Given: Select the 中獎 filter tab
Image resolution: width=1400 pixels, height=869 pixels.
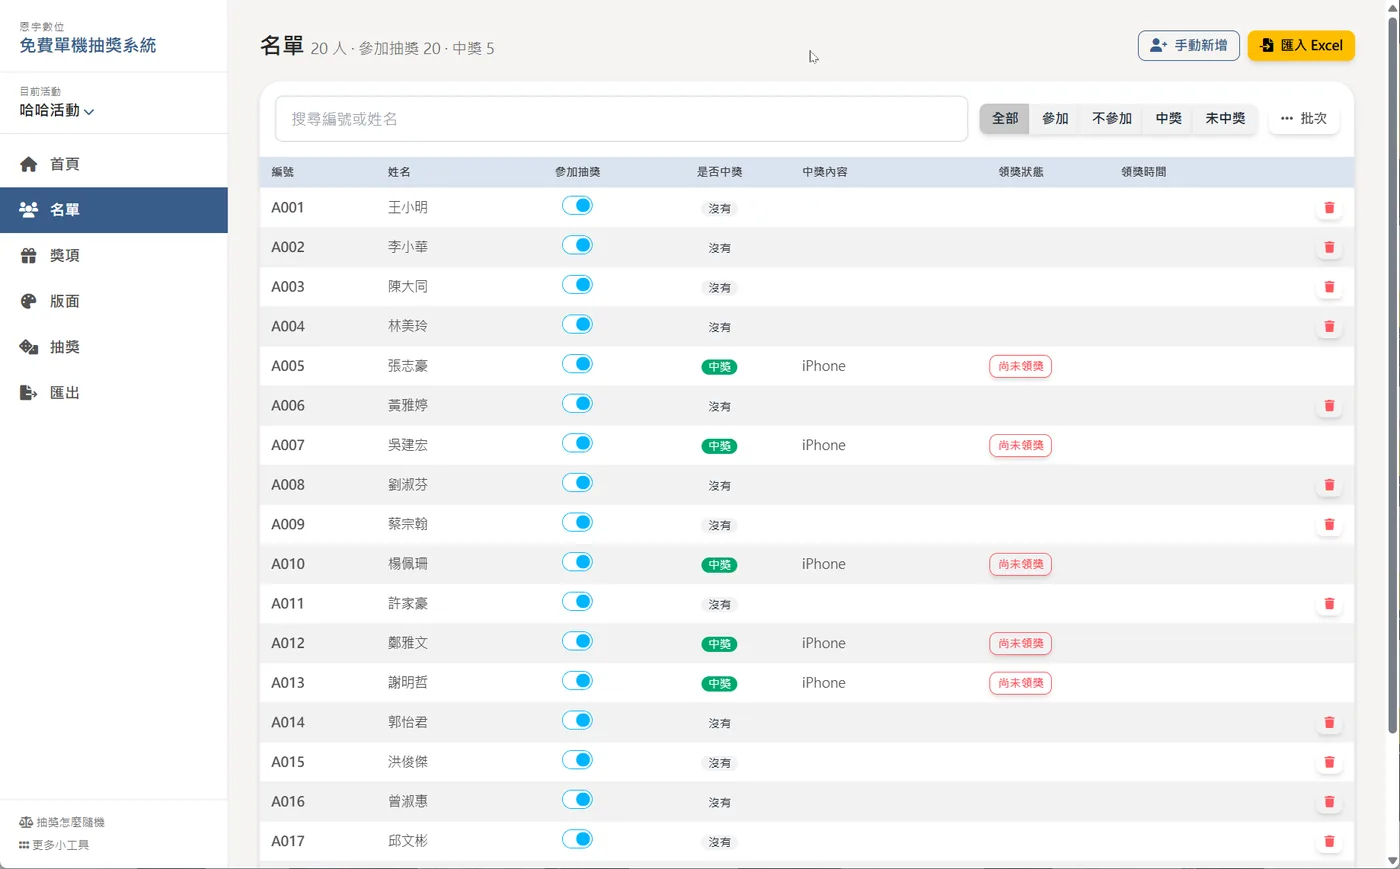Looking at the screenshot, I should coord(1168,119).
